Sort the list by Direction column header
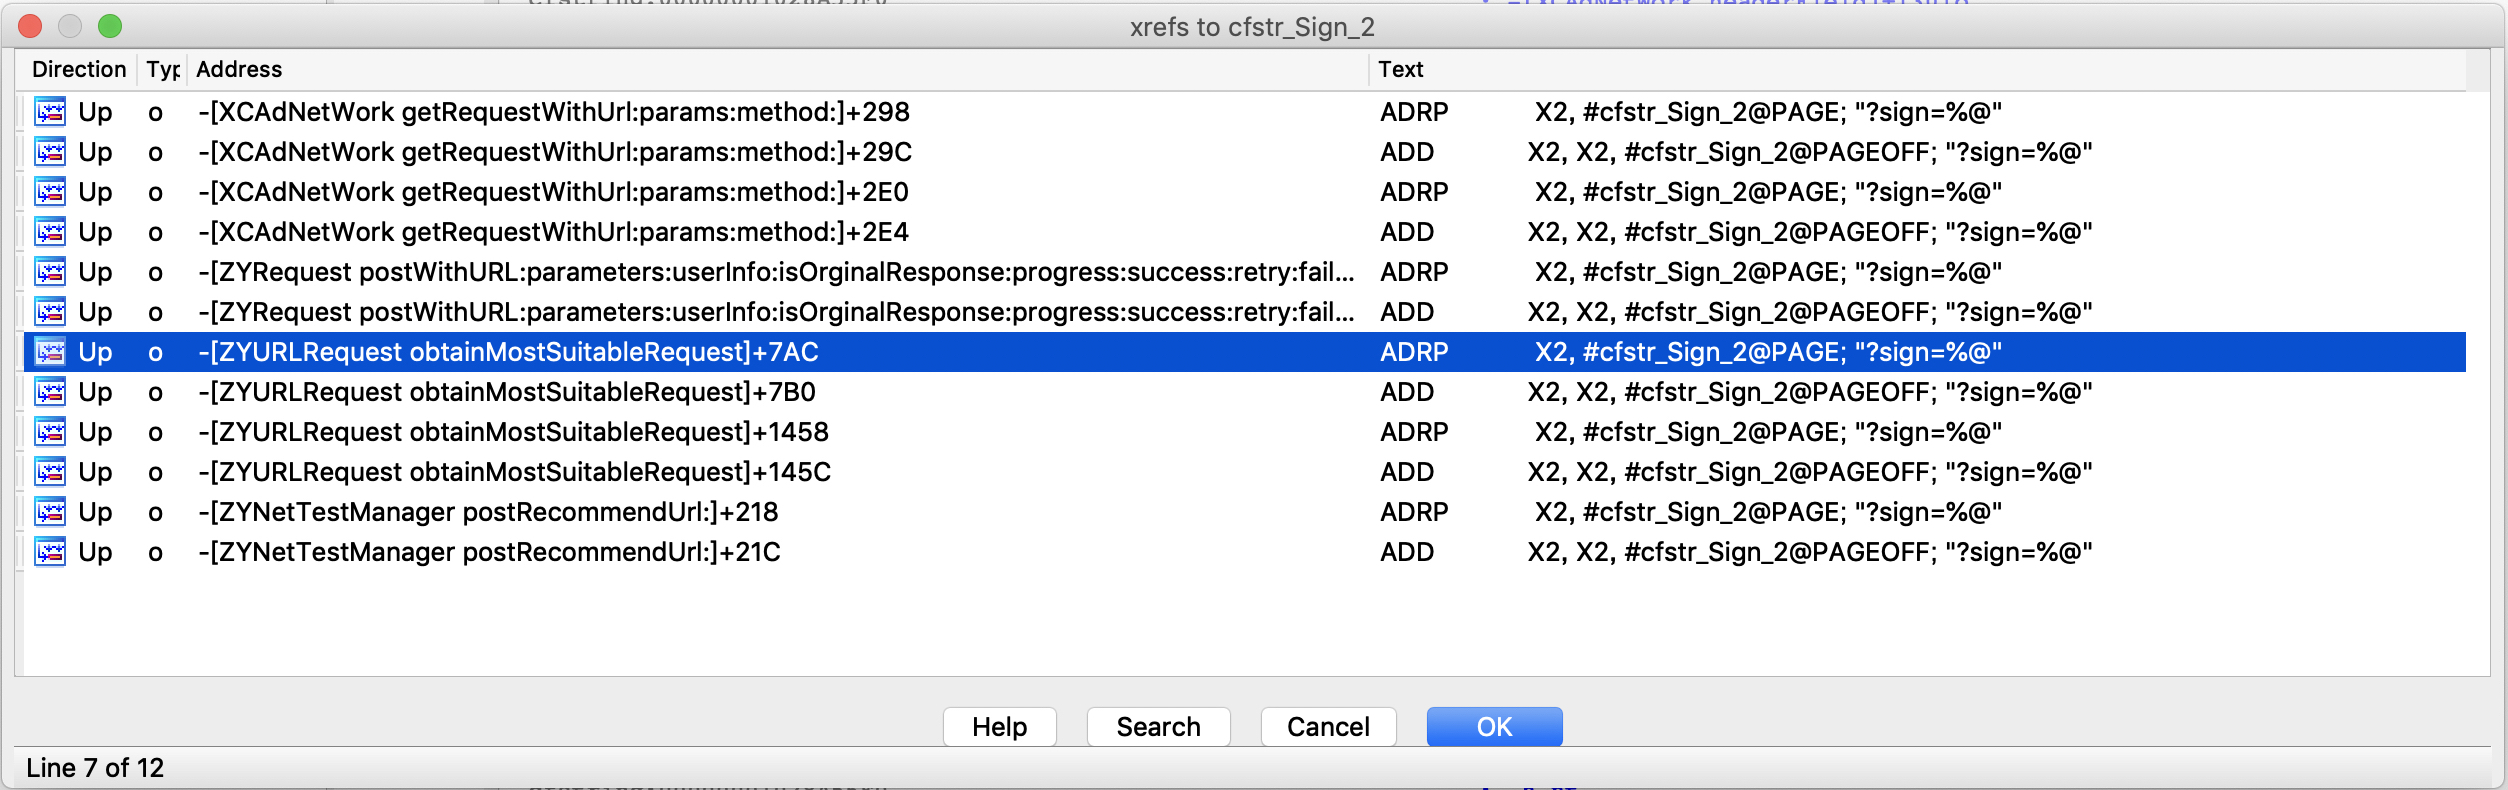Screen dimensions: 2508x790 (x=78, y=69)
